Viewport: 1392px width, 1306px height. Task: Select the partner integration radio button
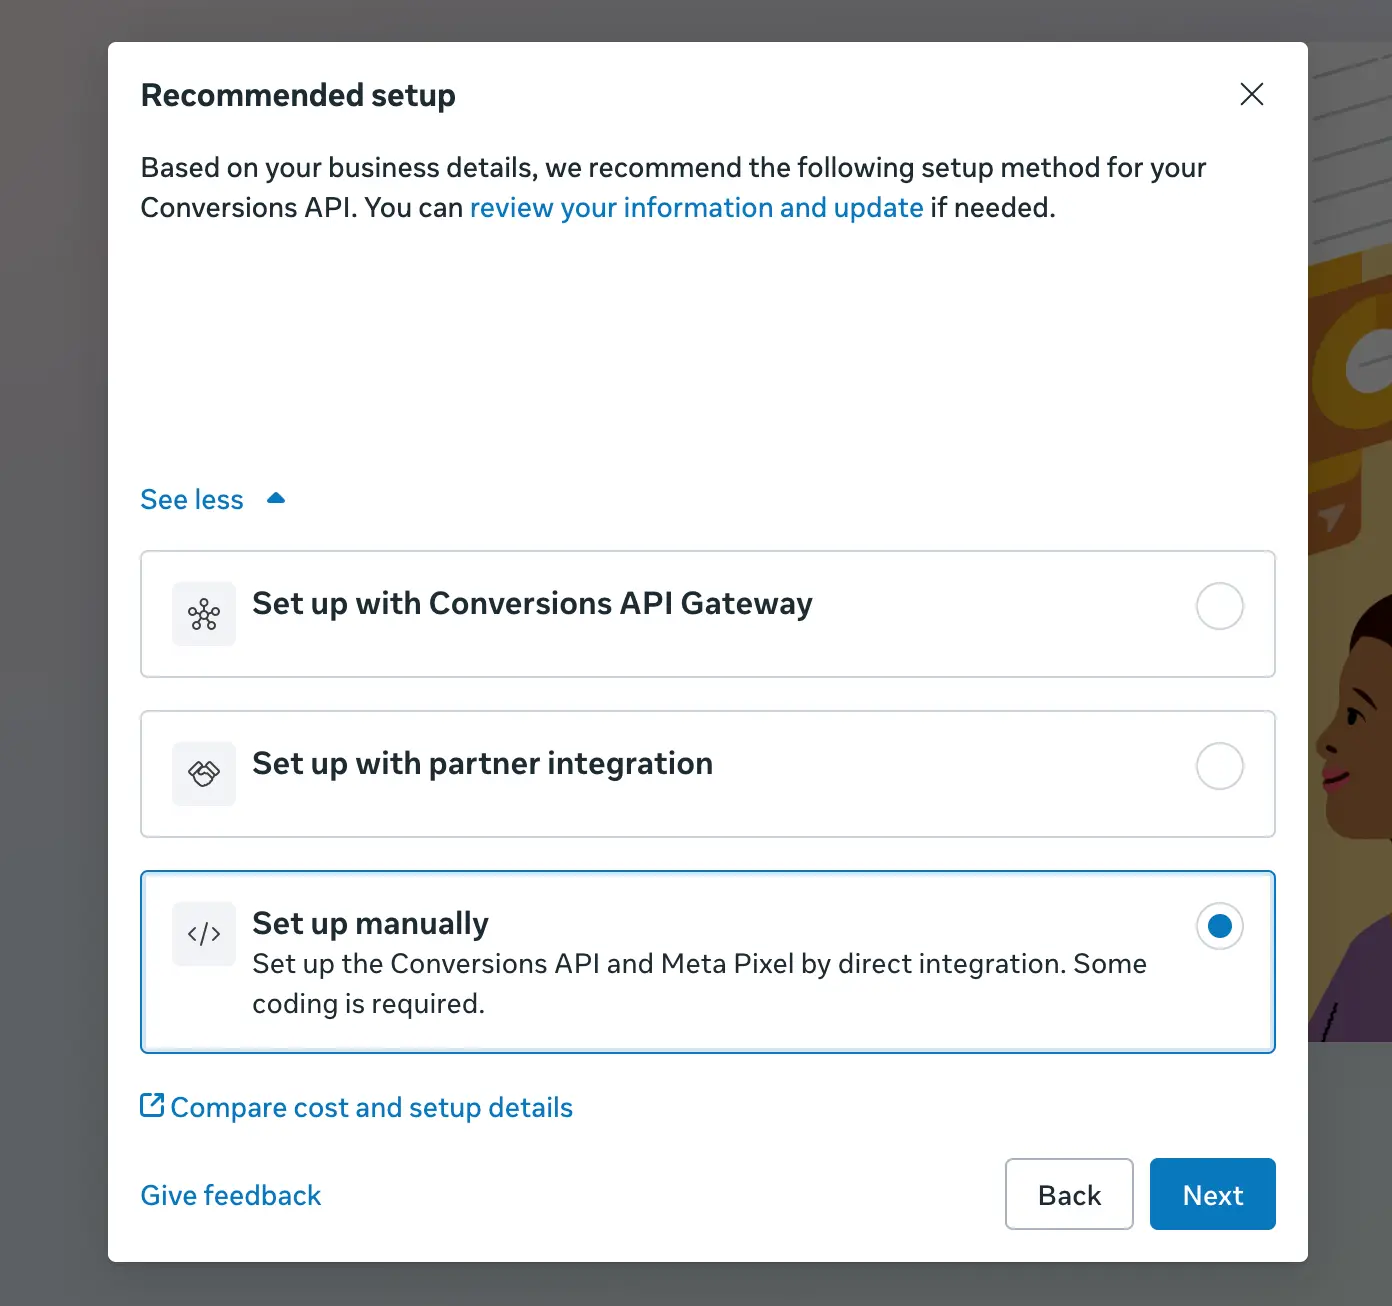tap(1219, 766)
